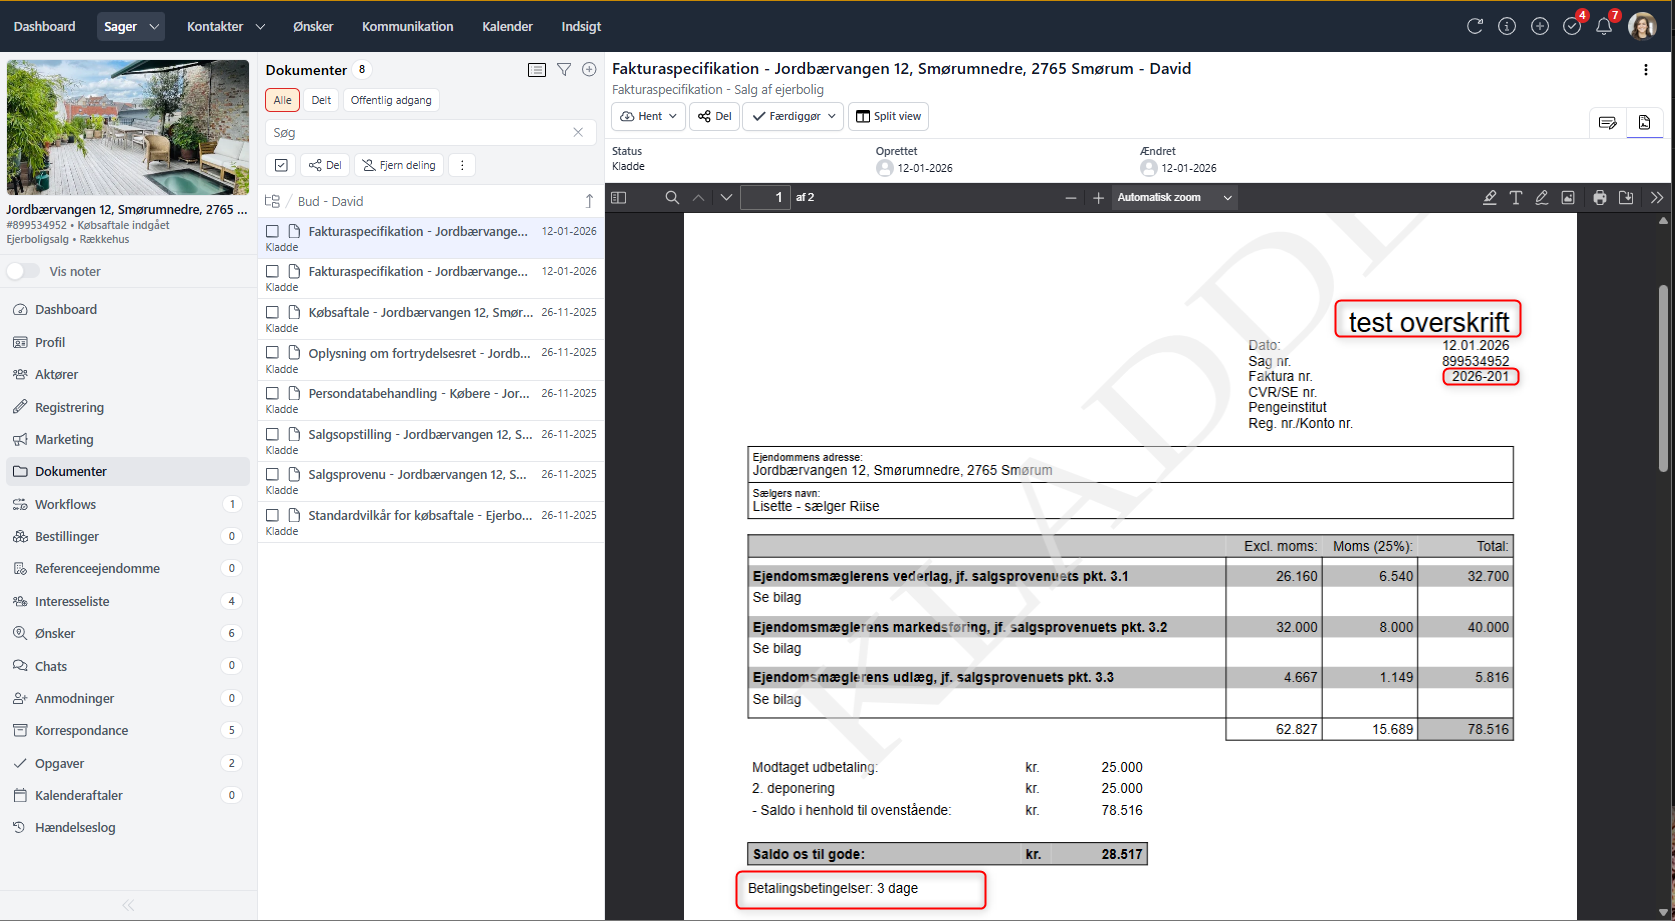
Task: Click the print icon in PDF toolbar
Action: (x=1600, y=198)
